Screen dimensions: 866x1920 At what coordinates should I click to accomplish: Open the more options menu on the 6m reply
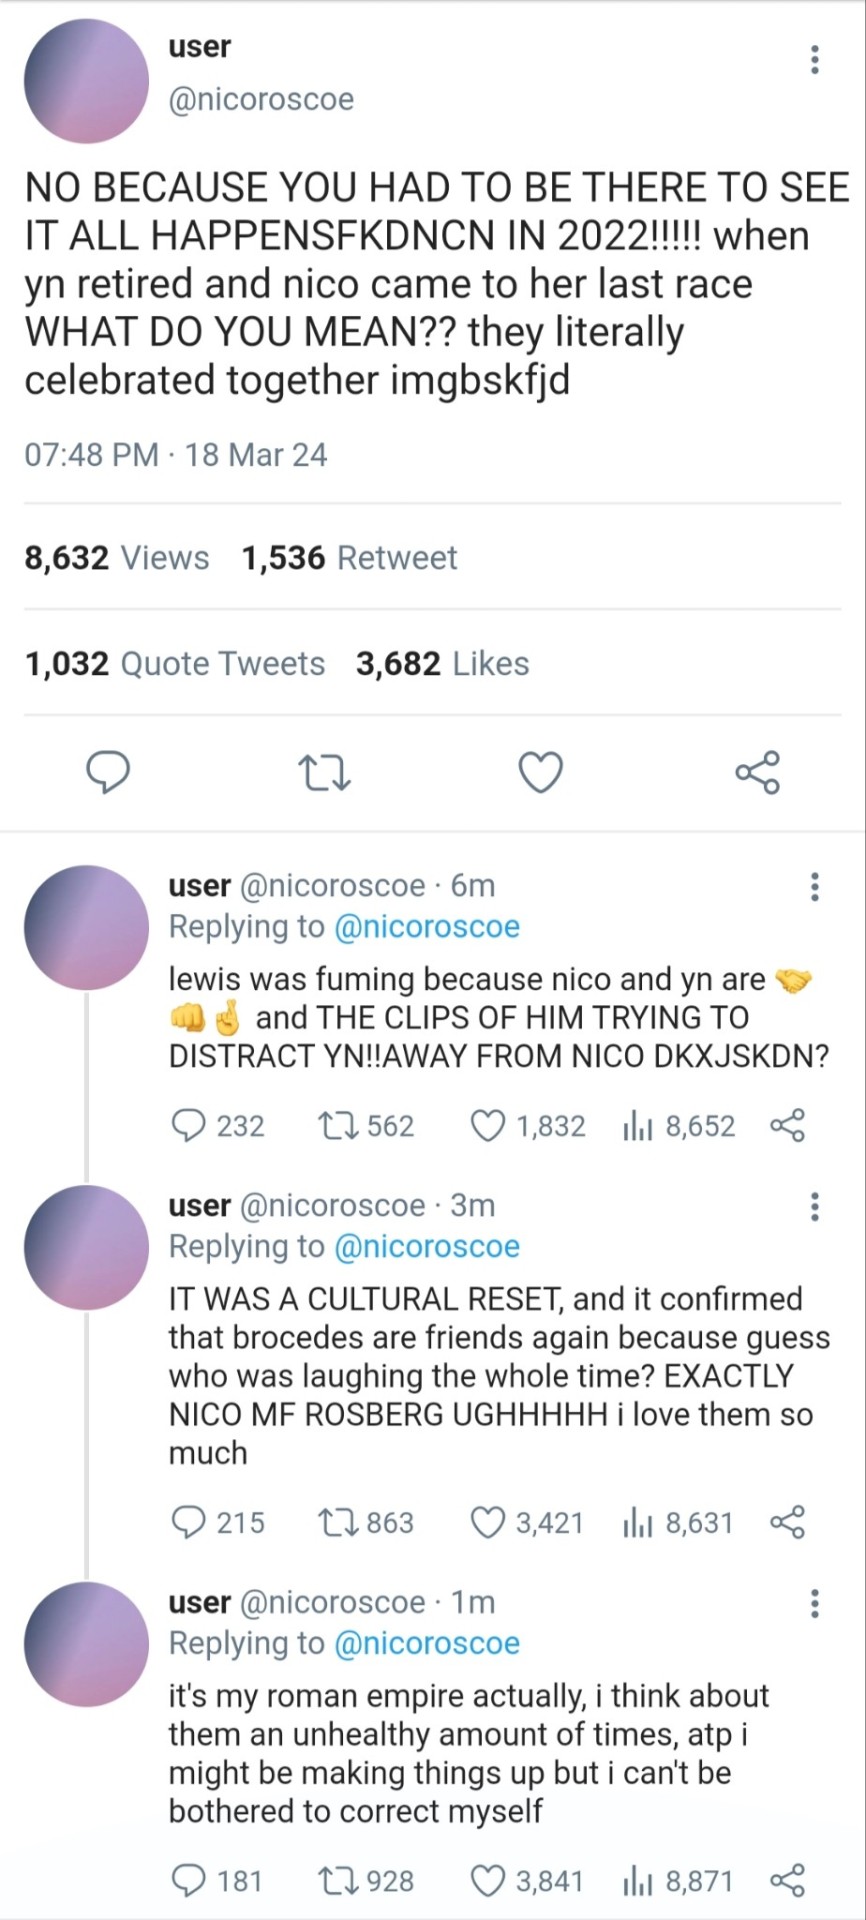pyautogui.click(x=815, y=887)
